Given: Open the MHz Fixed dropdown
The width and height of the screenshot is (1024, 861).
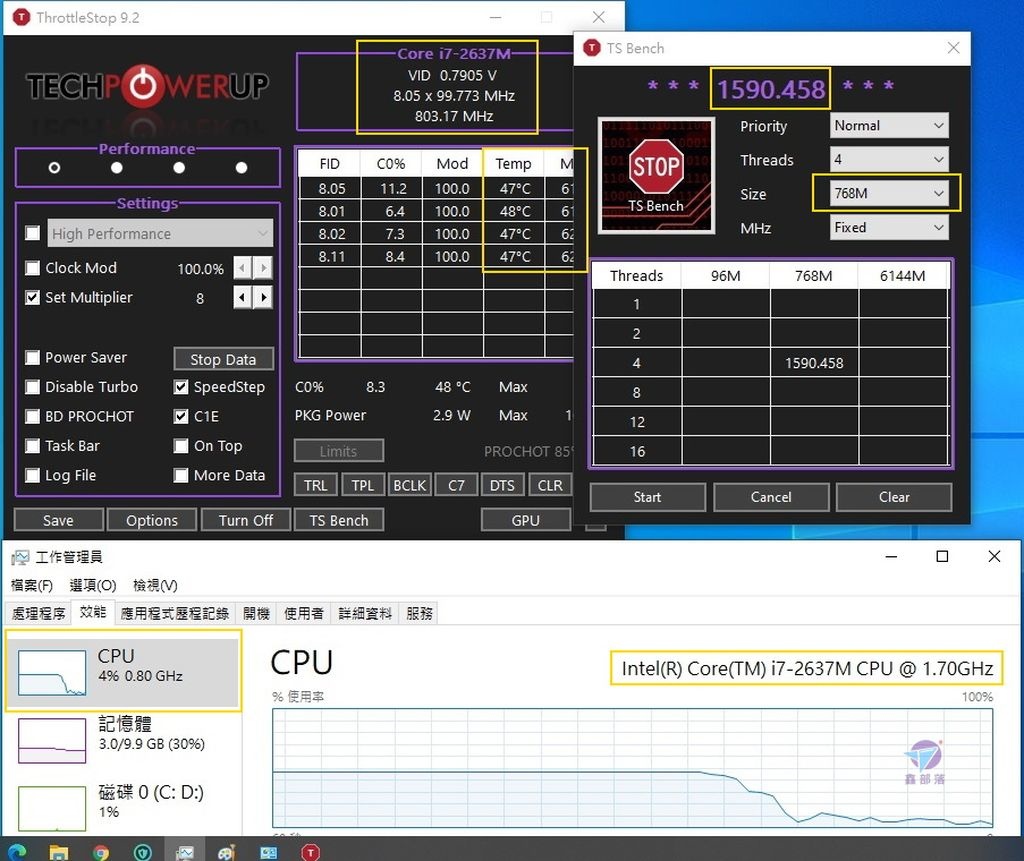Looking at the screenshot, I should coord(888,227).
